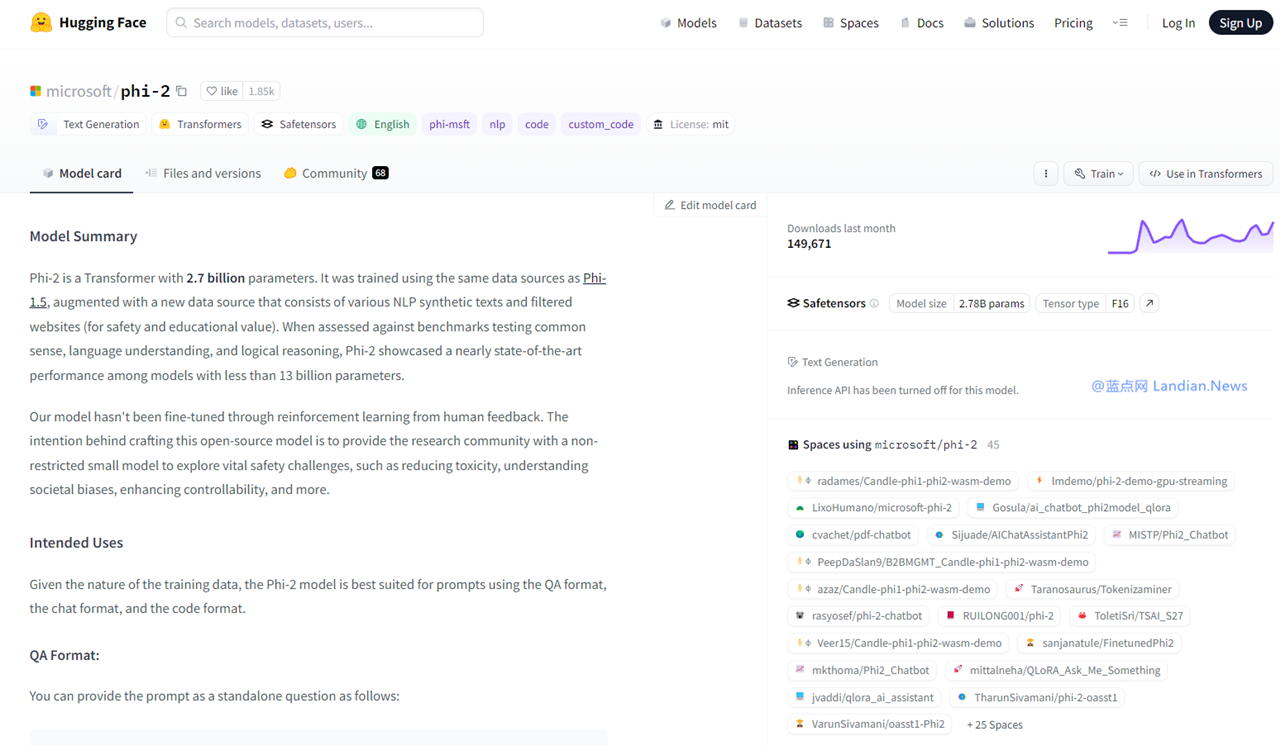Open the tensor details arrow icon
Viewport: 1280px width, 745px height.
pyautogui.click(x=1149, y=303)
